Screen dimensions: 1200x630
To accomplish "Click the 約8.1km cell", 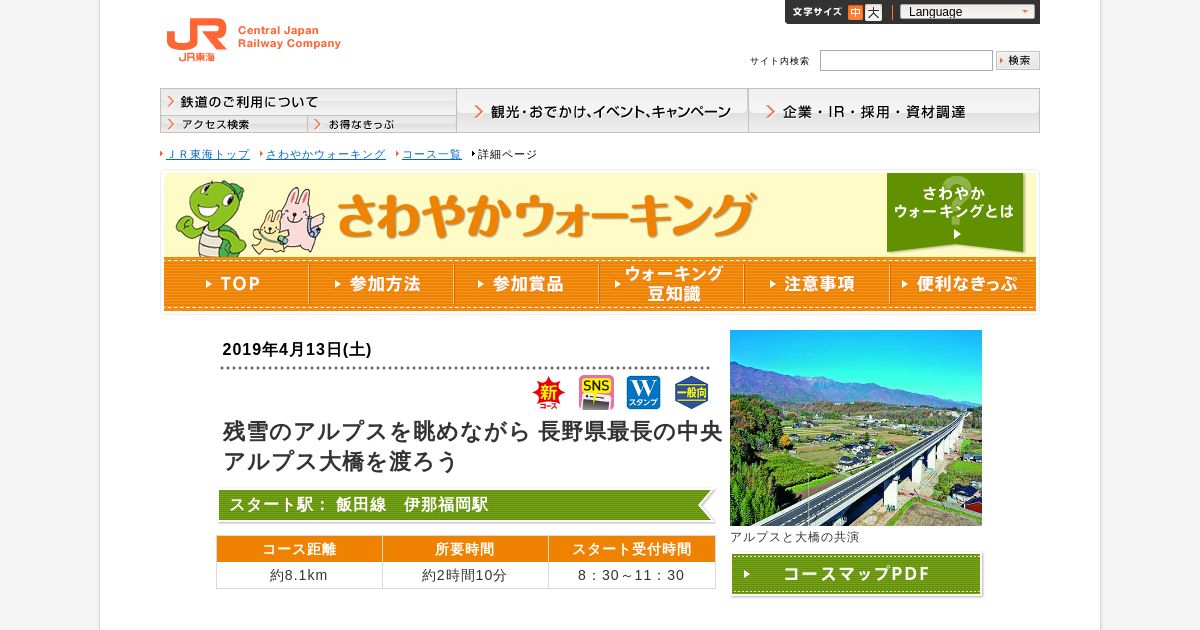I will (299, 575).
